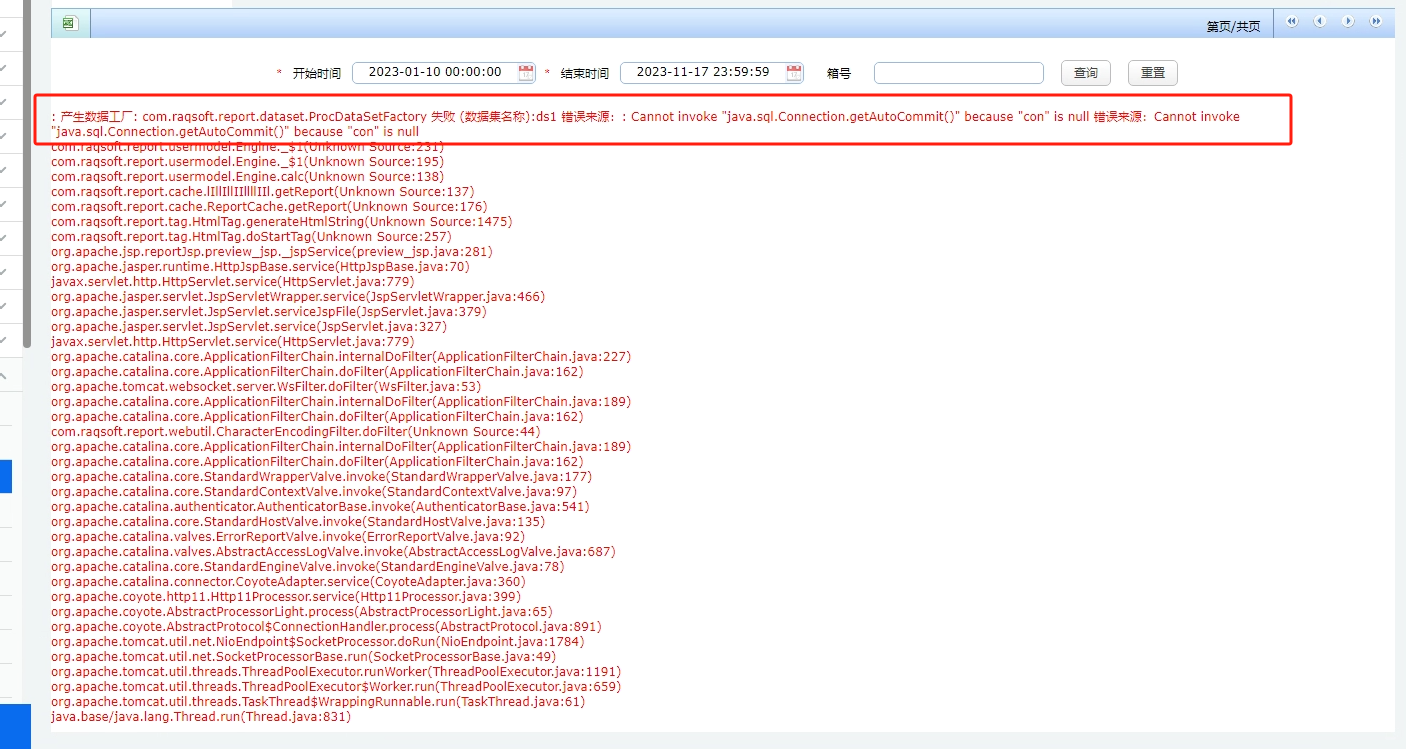Click the AbstractProtocol$ConnectionHandler.process line

pyautogui.click(x=326, y=626)
